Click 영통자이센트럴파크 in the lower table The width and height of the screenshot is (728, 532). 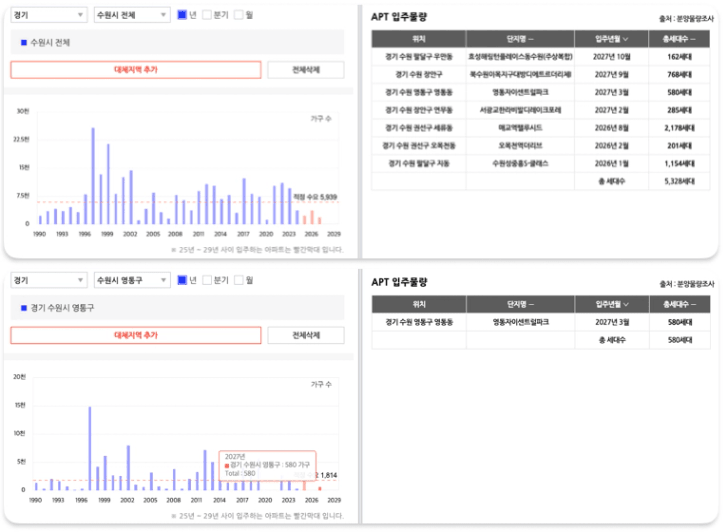pos(520,322)
